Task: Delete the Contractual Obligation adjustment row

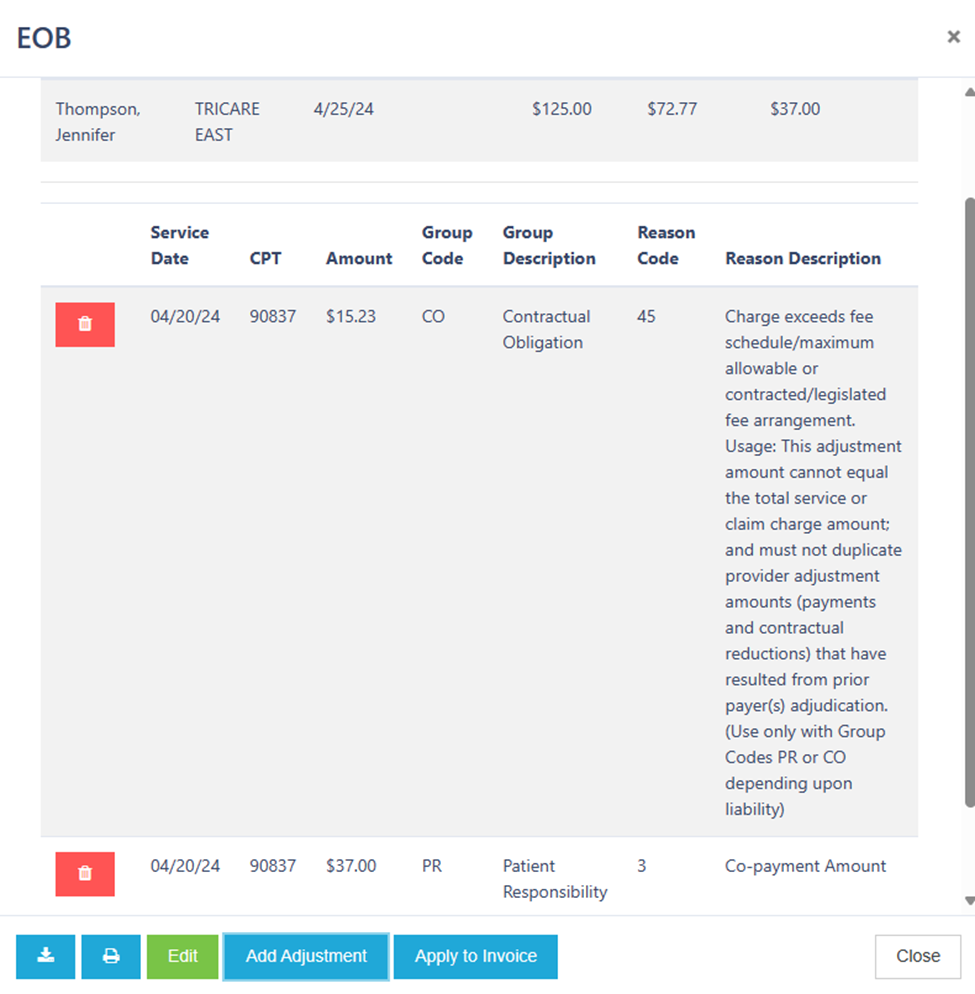Action: pos(85,324)
